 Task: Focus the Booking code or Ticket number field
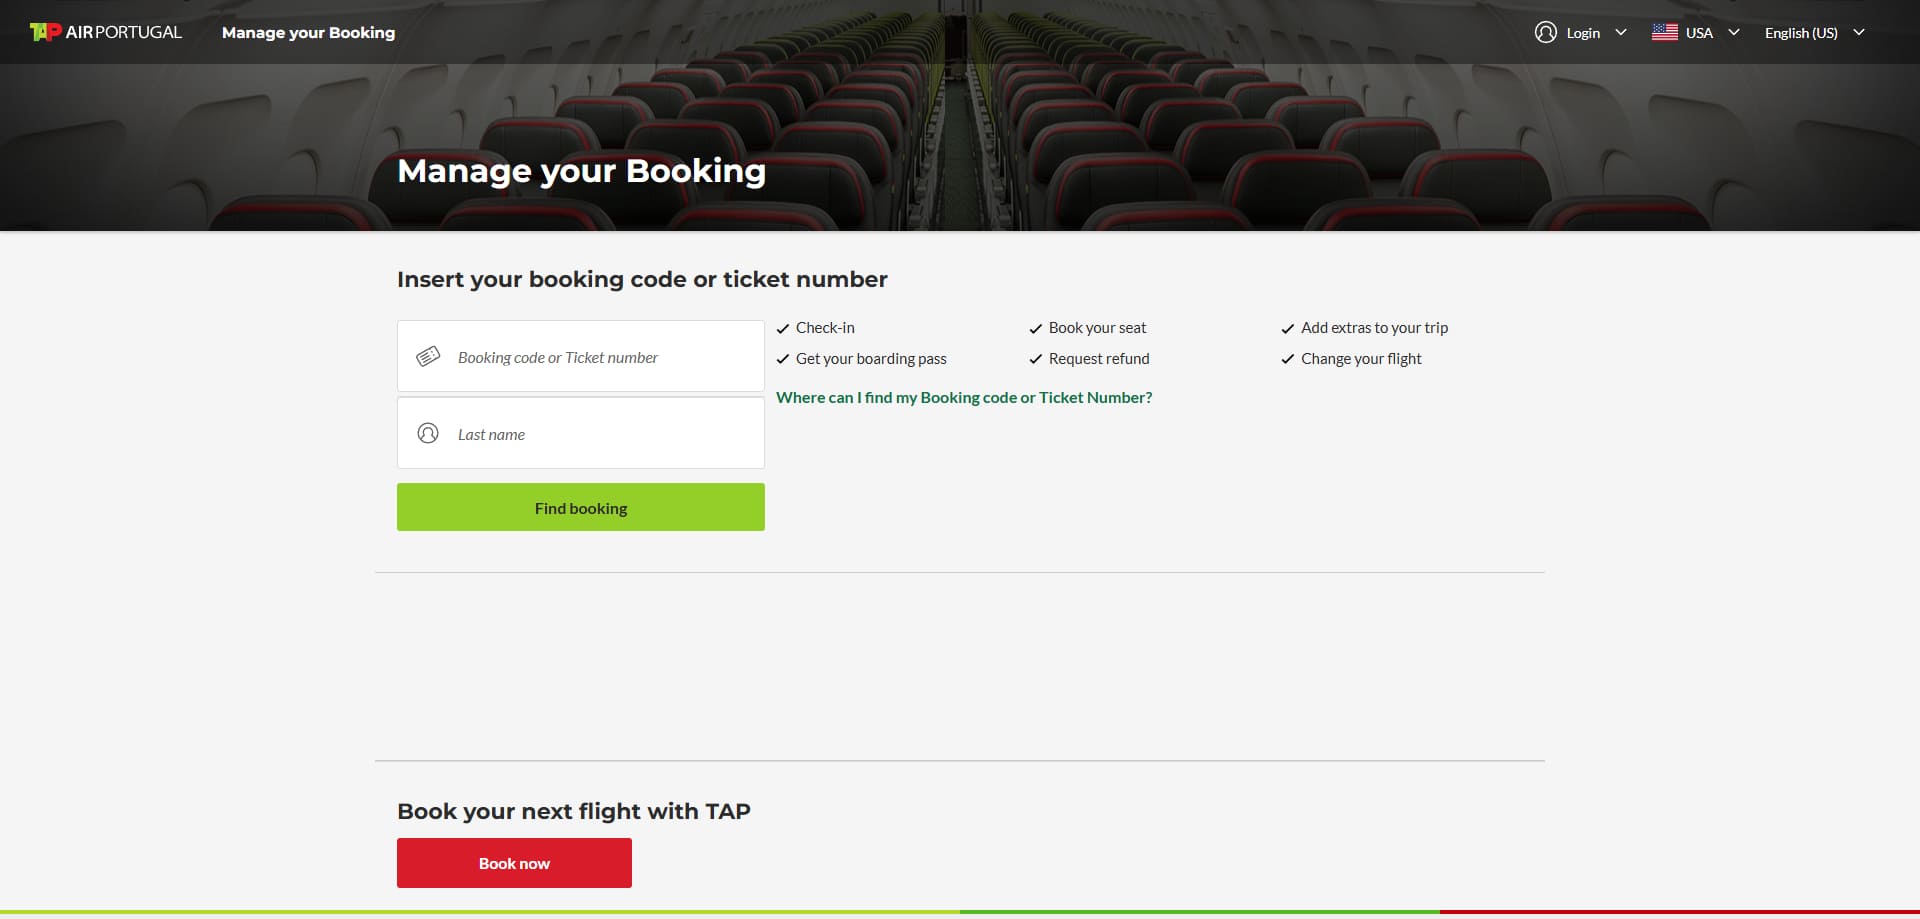tap(581, 356)
